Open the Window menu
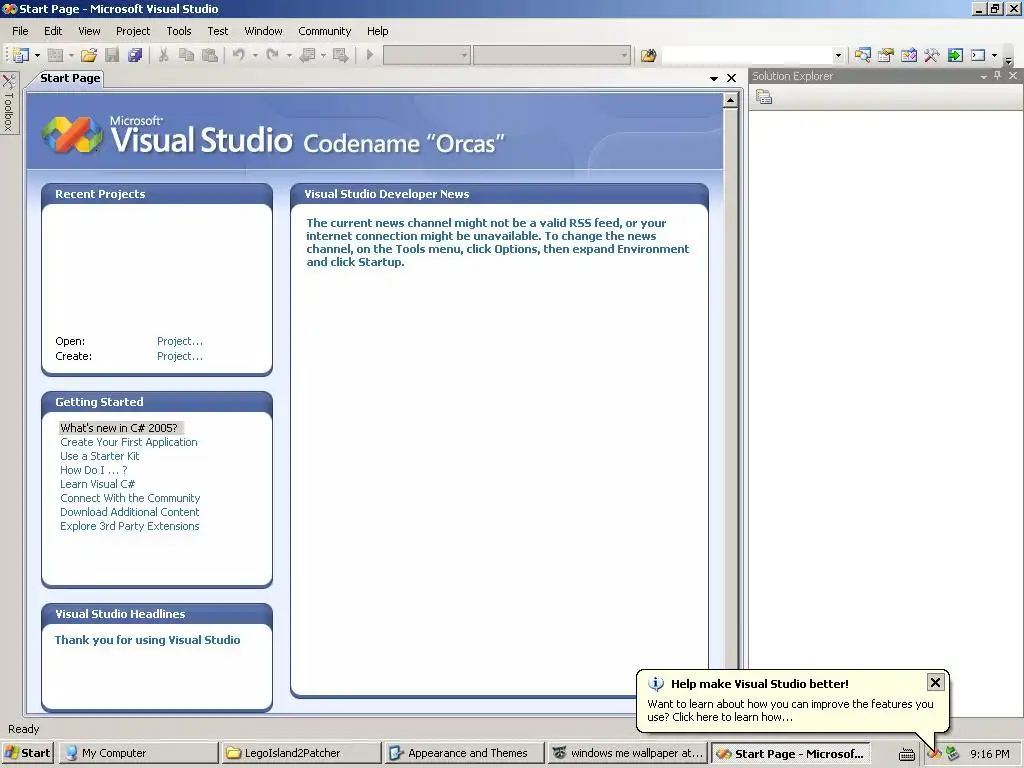 263,31
